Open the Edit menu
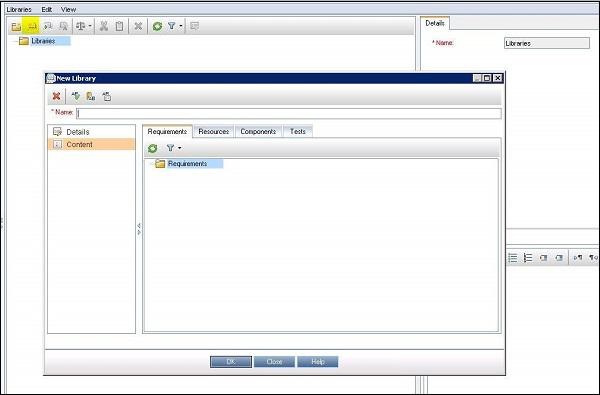 click(x=47, y=9)
